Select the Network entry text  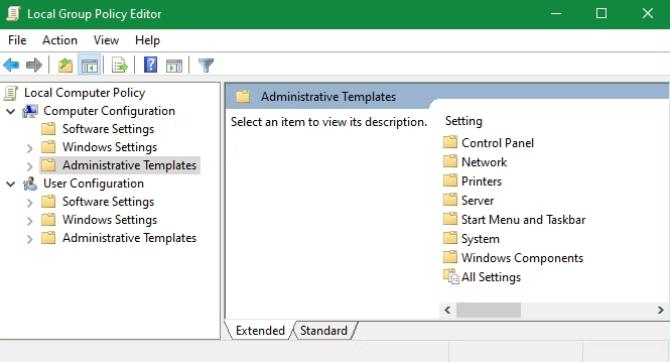click(x=484, y=162)
